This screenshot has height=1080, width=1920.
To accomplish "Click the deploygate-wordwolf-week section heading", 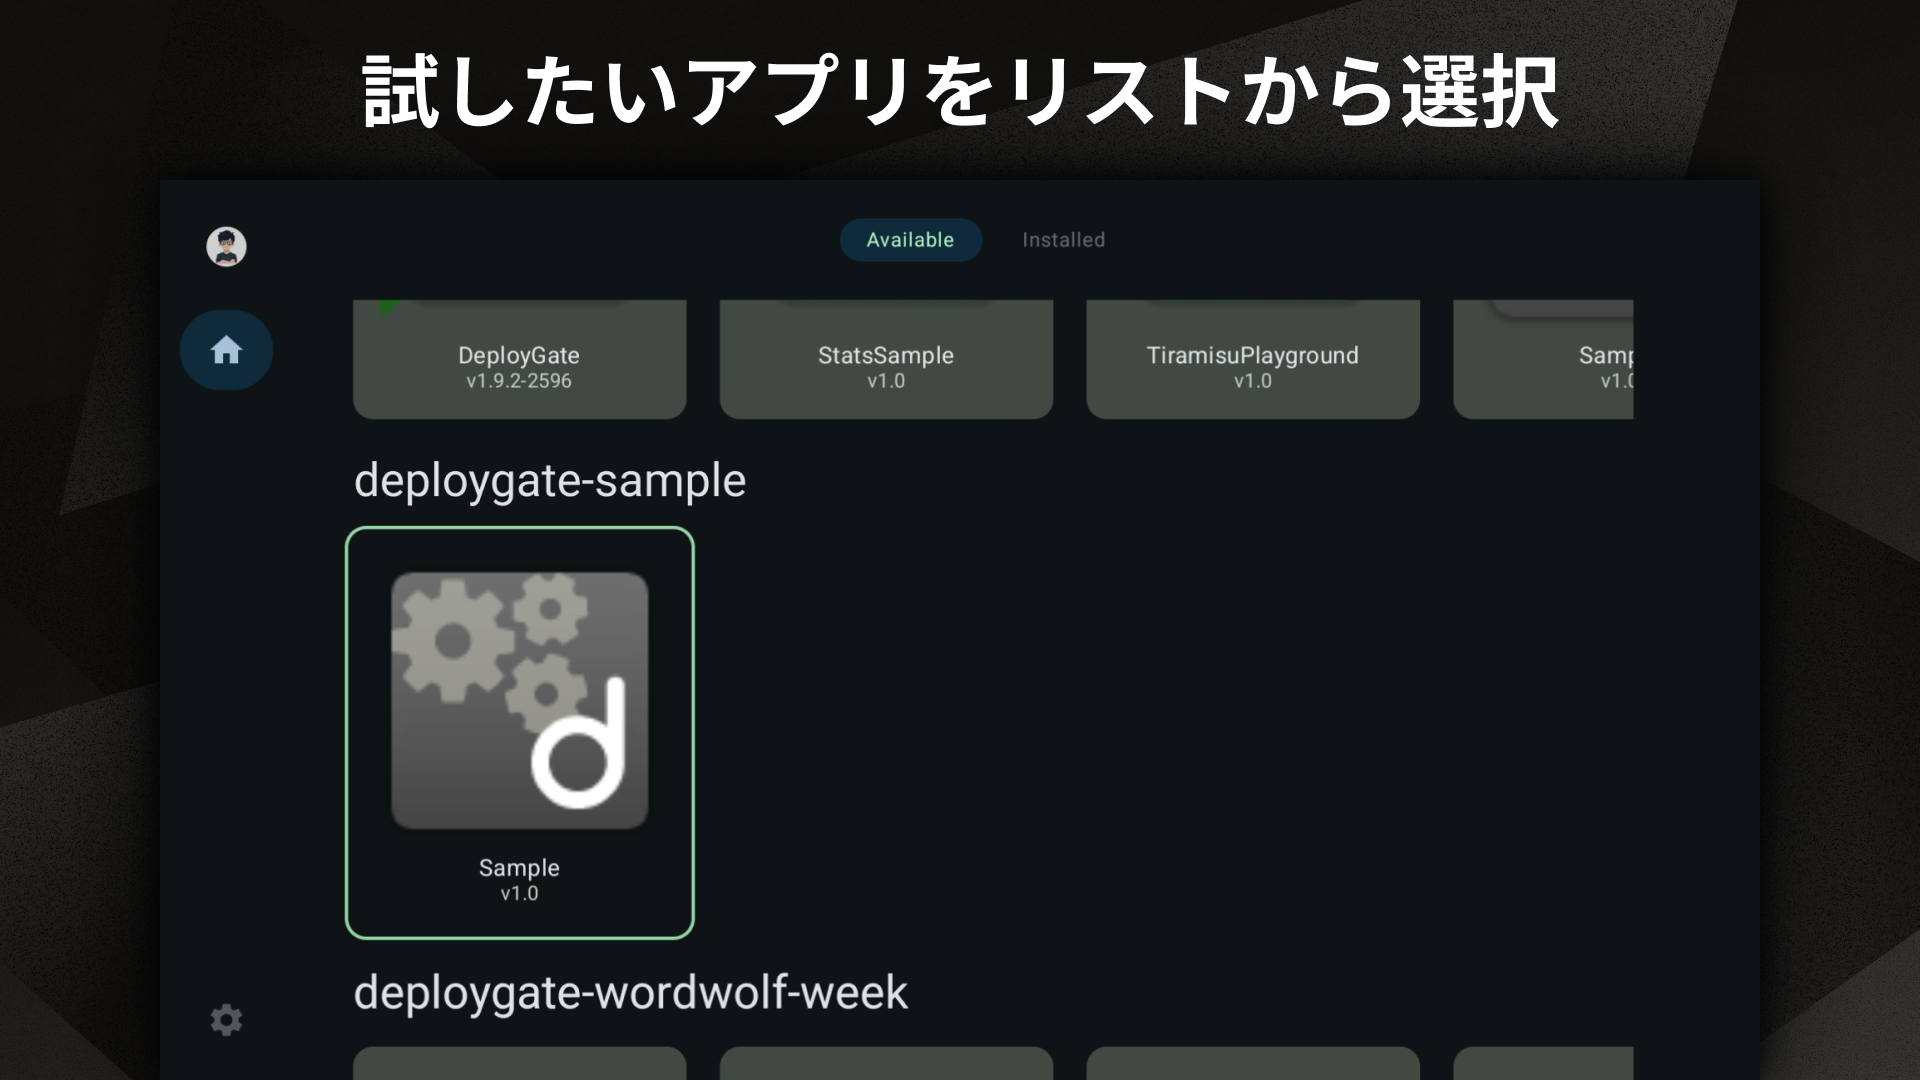I will pyautogui.click(x=630, y=993).
